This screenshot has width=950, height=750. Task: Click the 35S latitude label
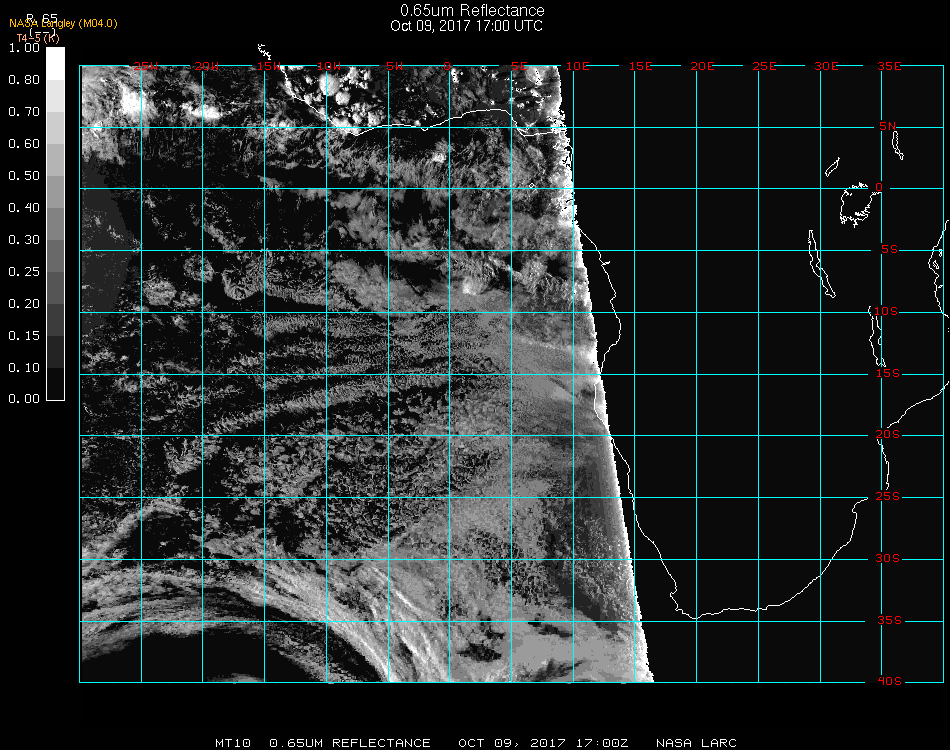[x=889, y=620]
